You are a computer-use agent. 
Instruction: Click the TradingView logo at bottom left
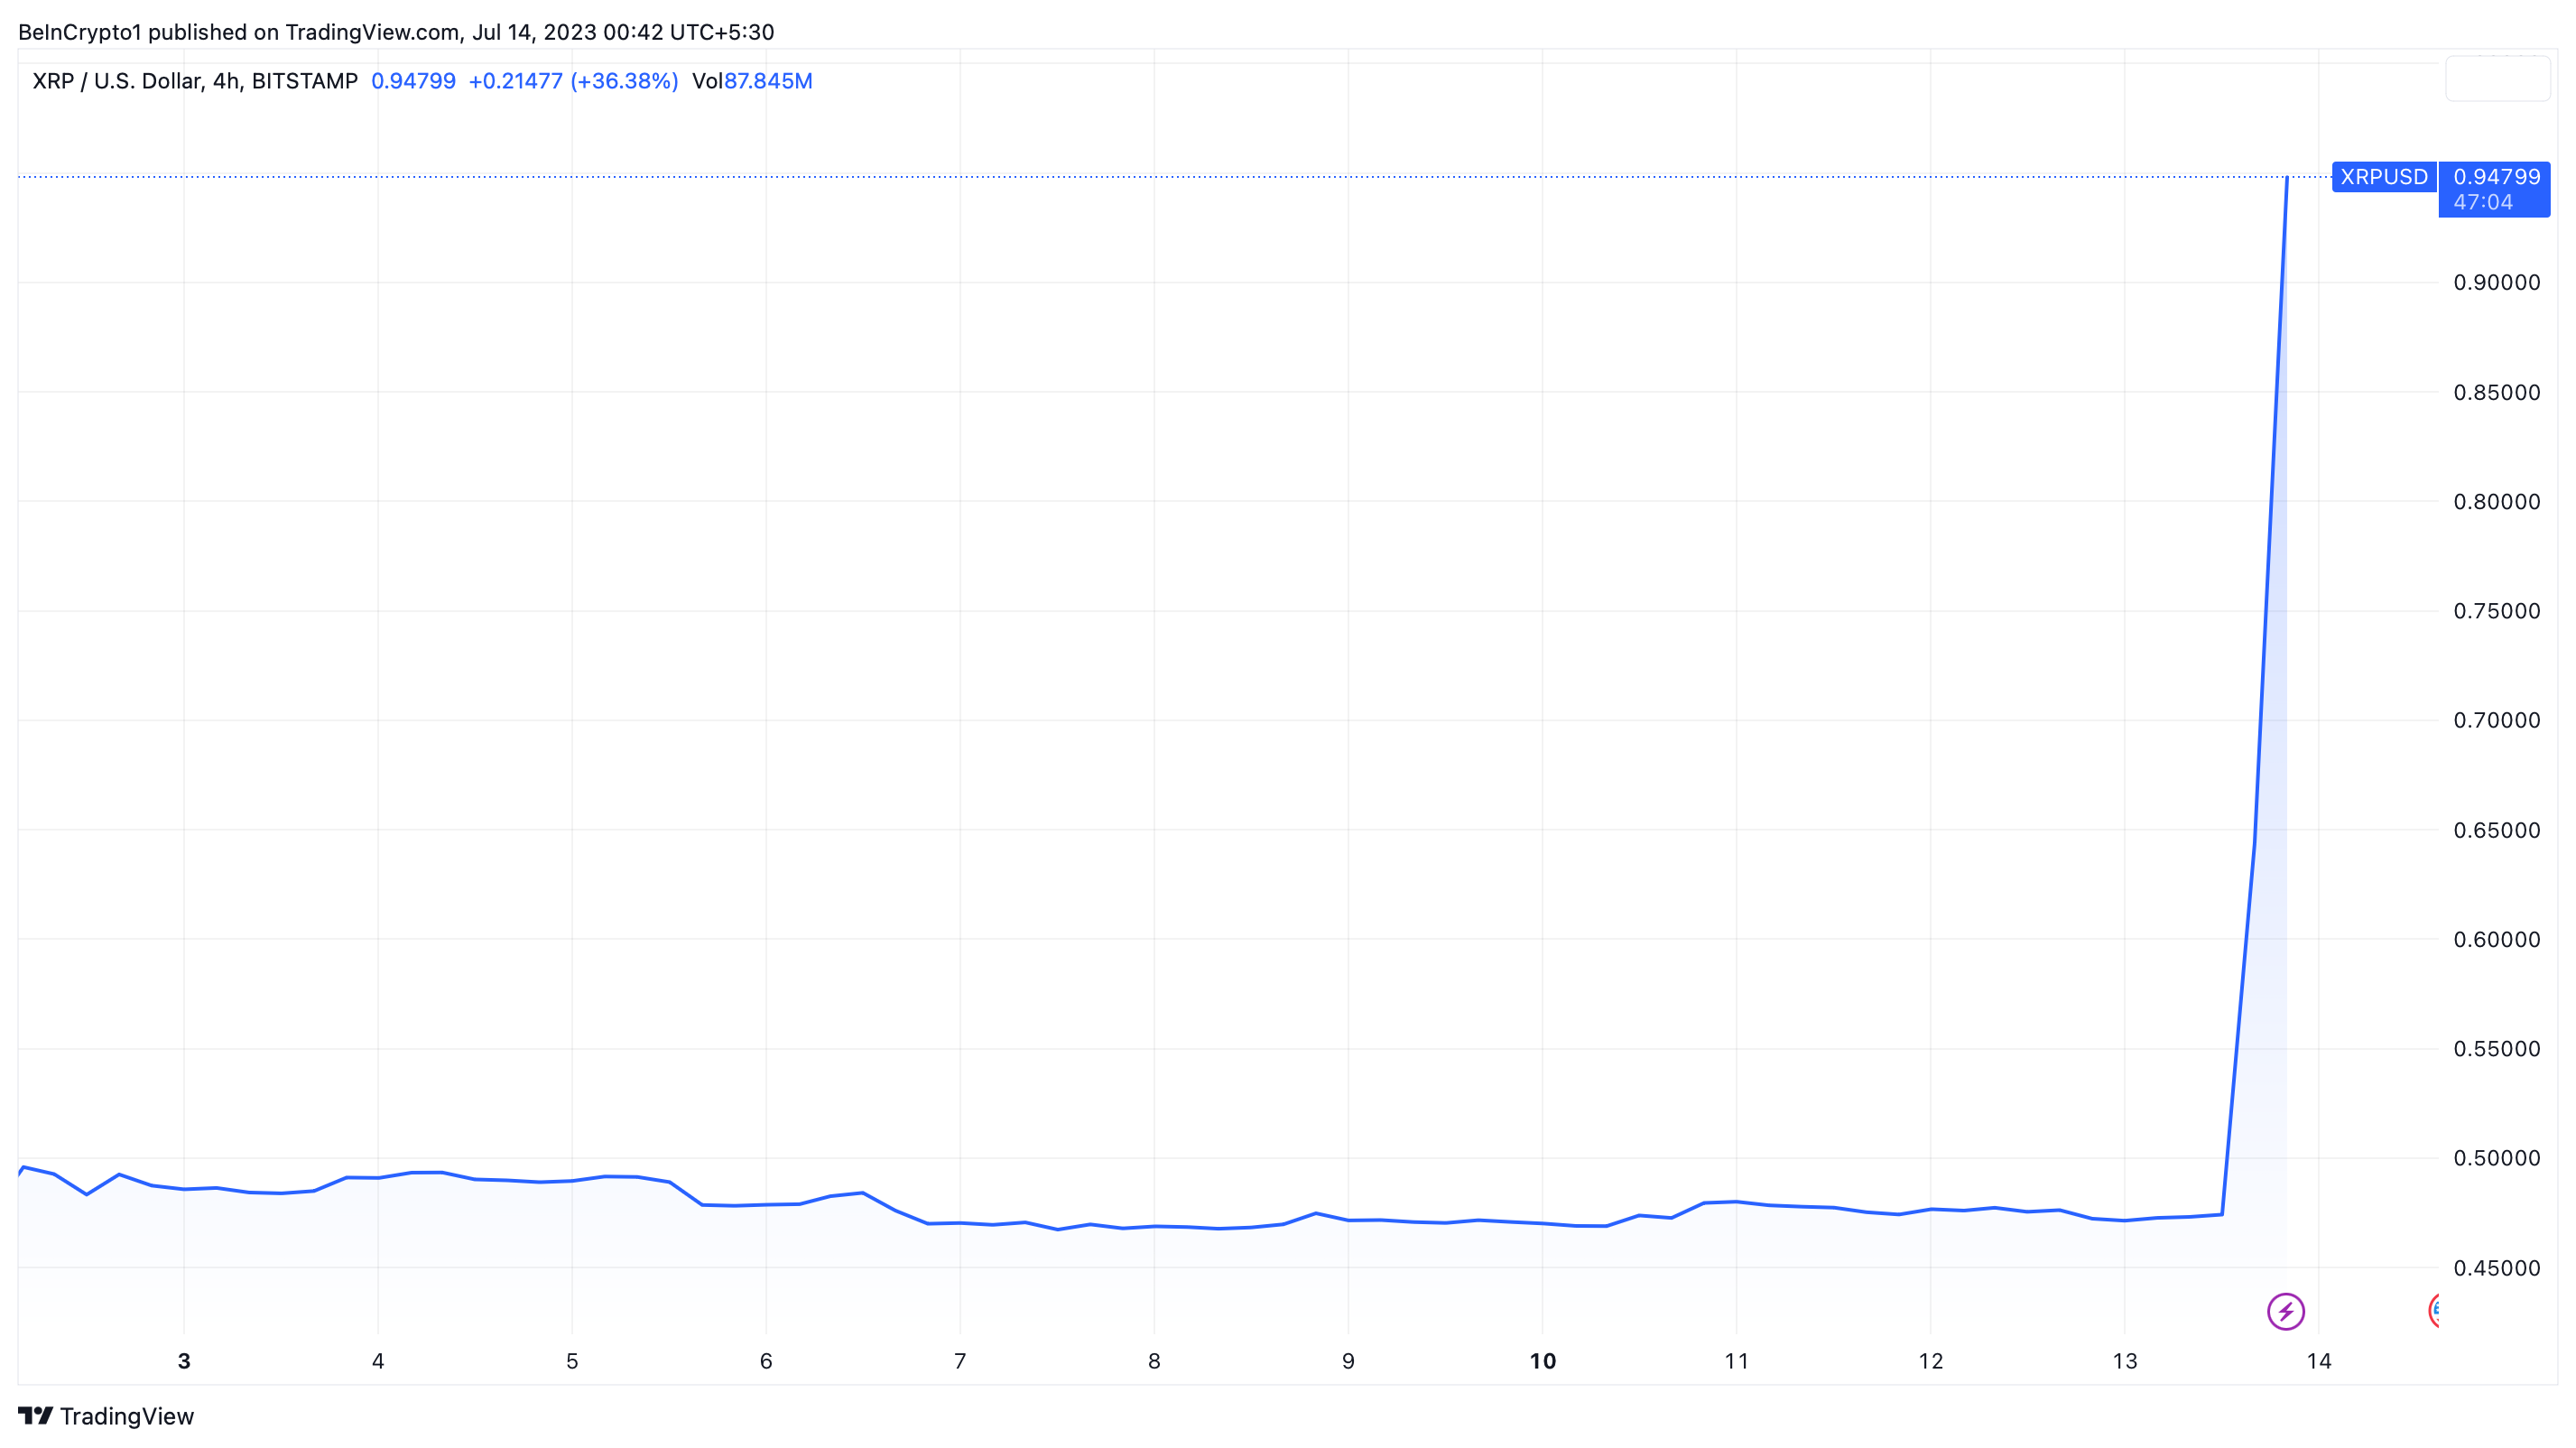[106, 1416]
